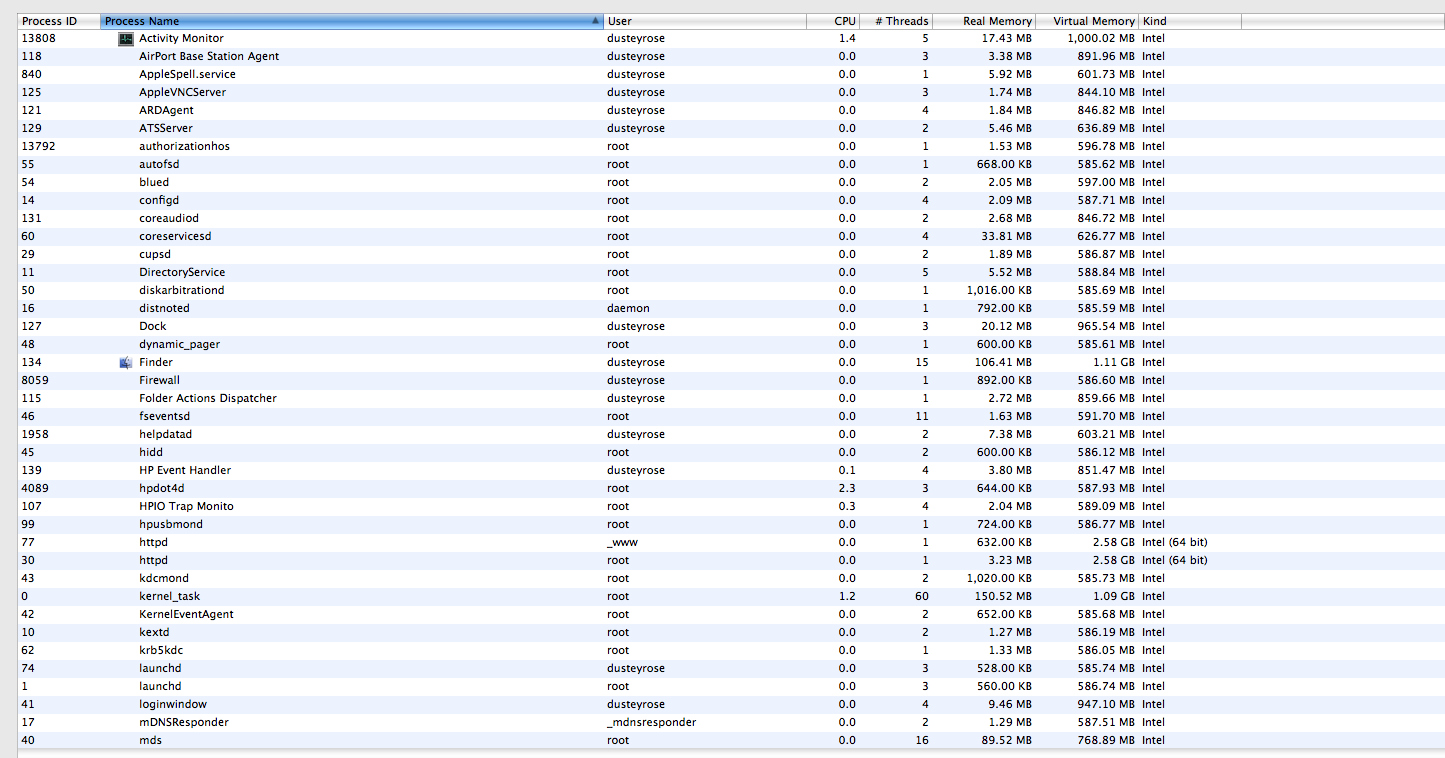This screenshot has width=1445, height=758.
Task: Select the httpd process owned by _www
Action: pyautogui.click(x=731, y=542)
